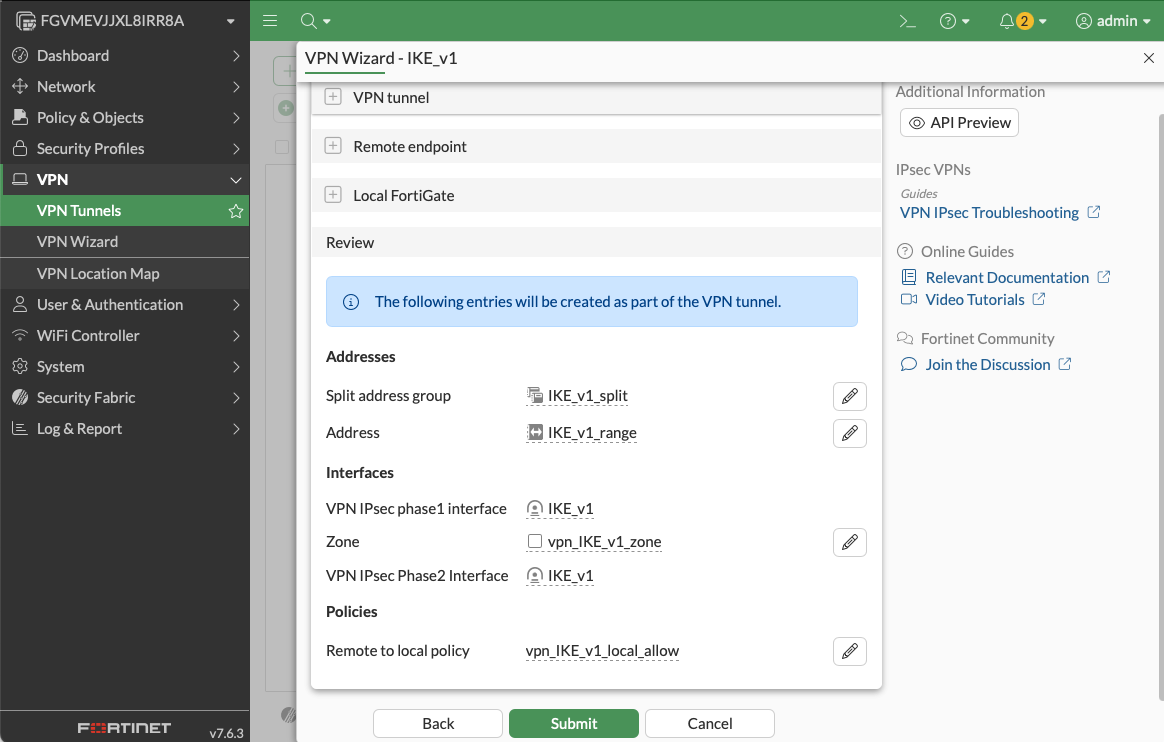The height and width of the screenshot is (742, 1164).
Task: Toggle favorite star for VPN Tunnels
Action: click(x=236, y=211)
